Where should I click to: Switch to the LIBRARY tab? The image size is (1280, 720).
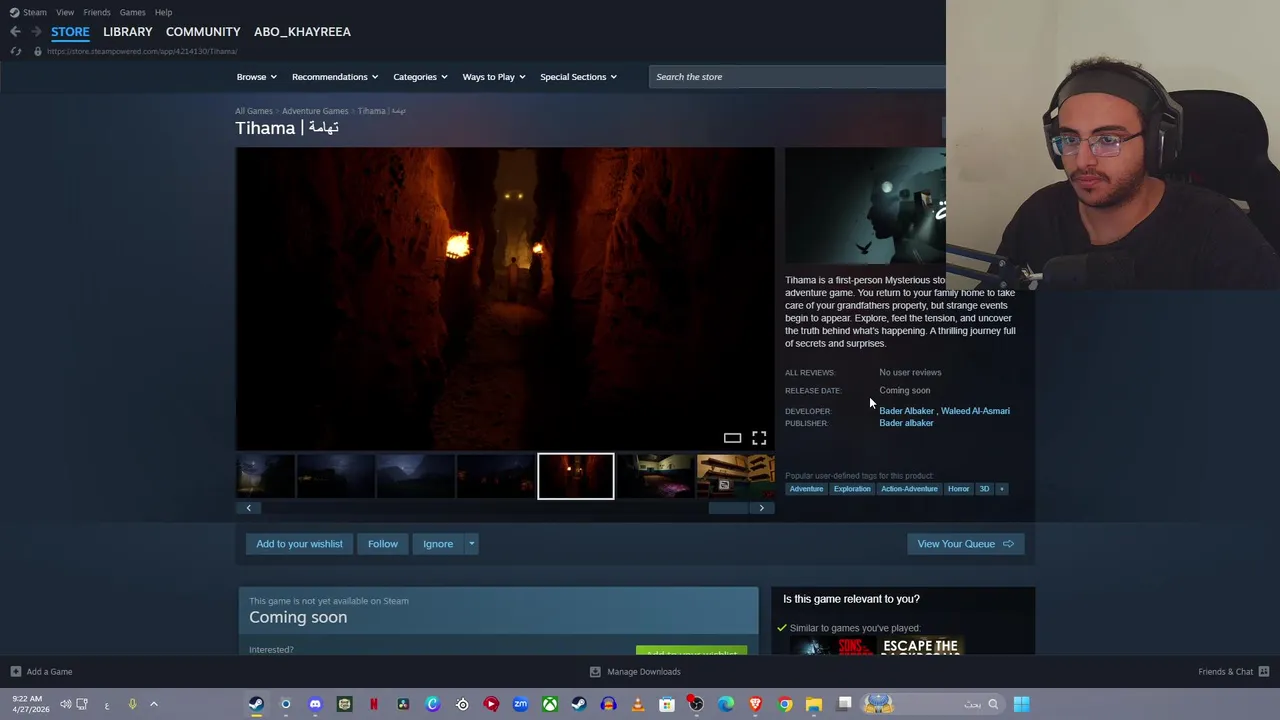pyautogui.click(x=128, y=32)
